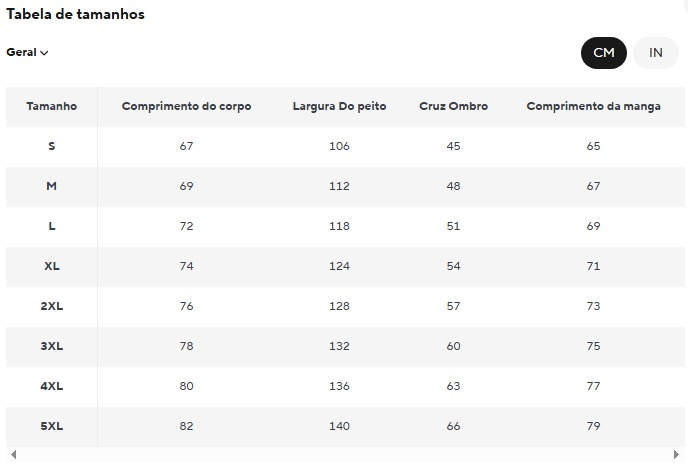Click the Cruz Ombro column header
The width and height of the screenshot is (688, 464).
click(453, 106)
